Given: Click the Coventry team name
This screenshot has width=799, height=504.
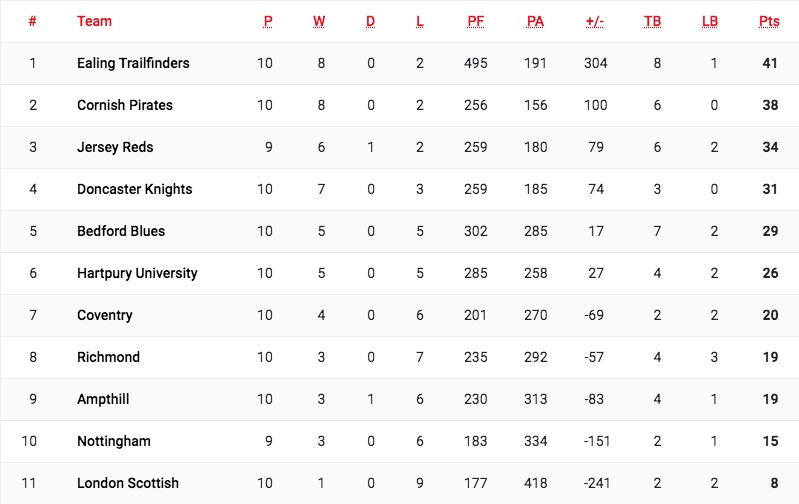Looking at the screenshot, I should coord(104,315).
